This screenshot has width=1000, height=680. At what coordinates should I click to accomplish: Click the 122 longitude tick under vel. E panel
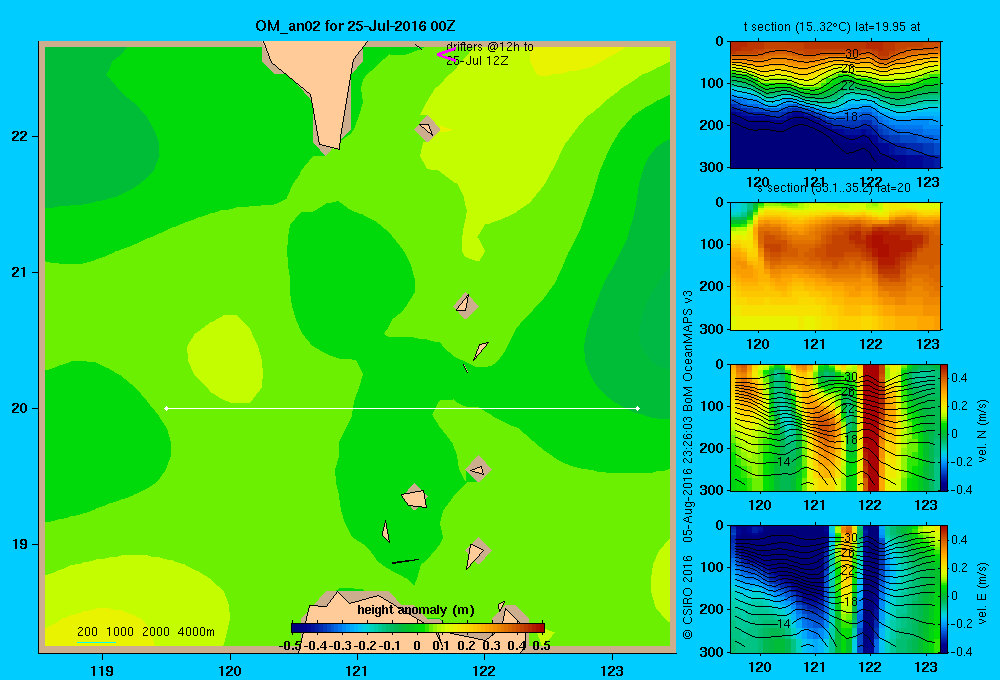point(869,667)
